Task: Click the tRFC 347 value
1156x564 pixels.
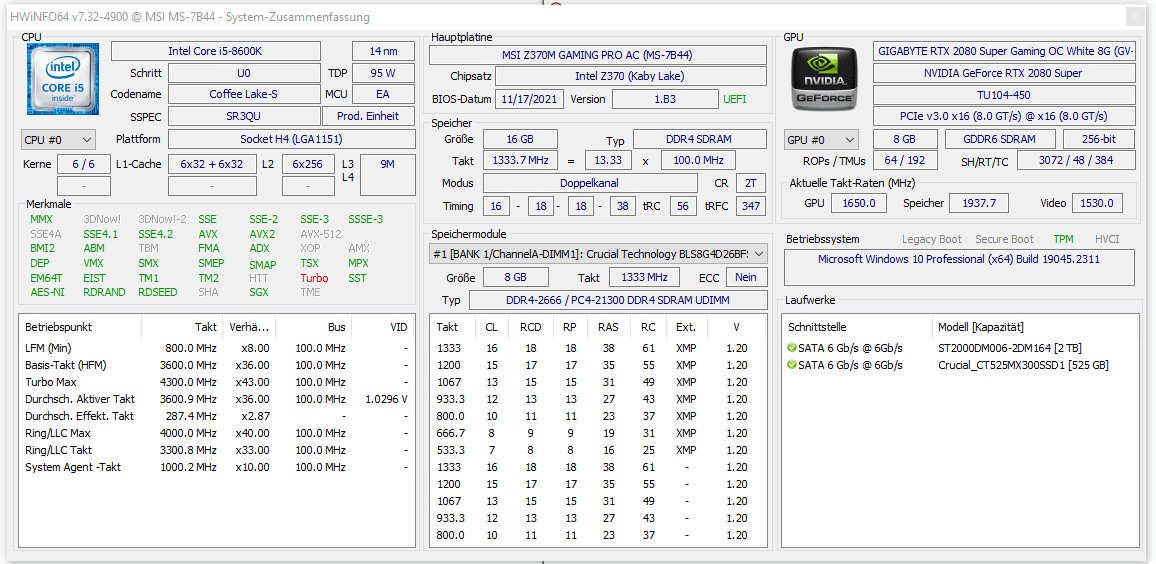Action: (x=751, y=206)
